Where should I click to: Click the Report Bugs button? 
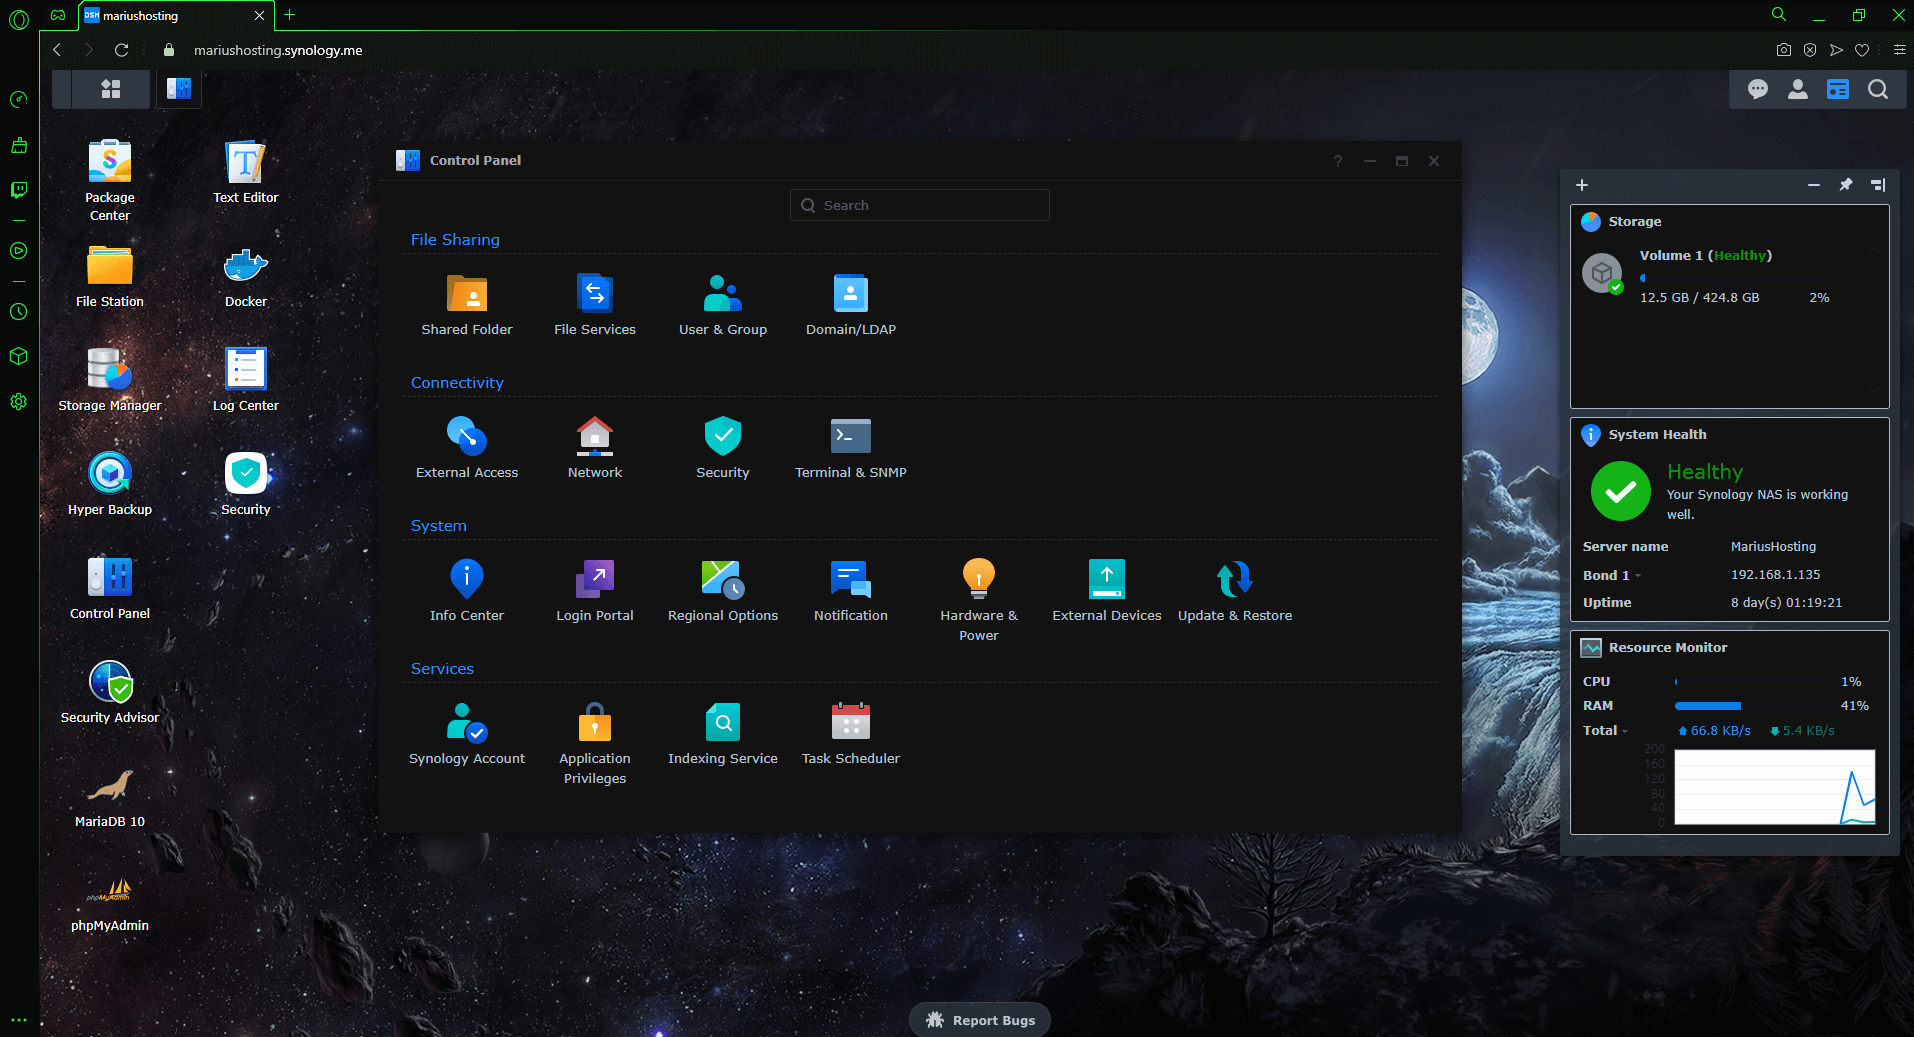click(980, 1020)
